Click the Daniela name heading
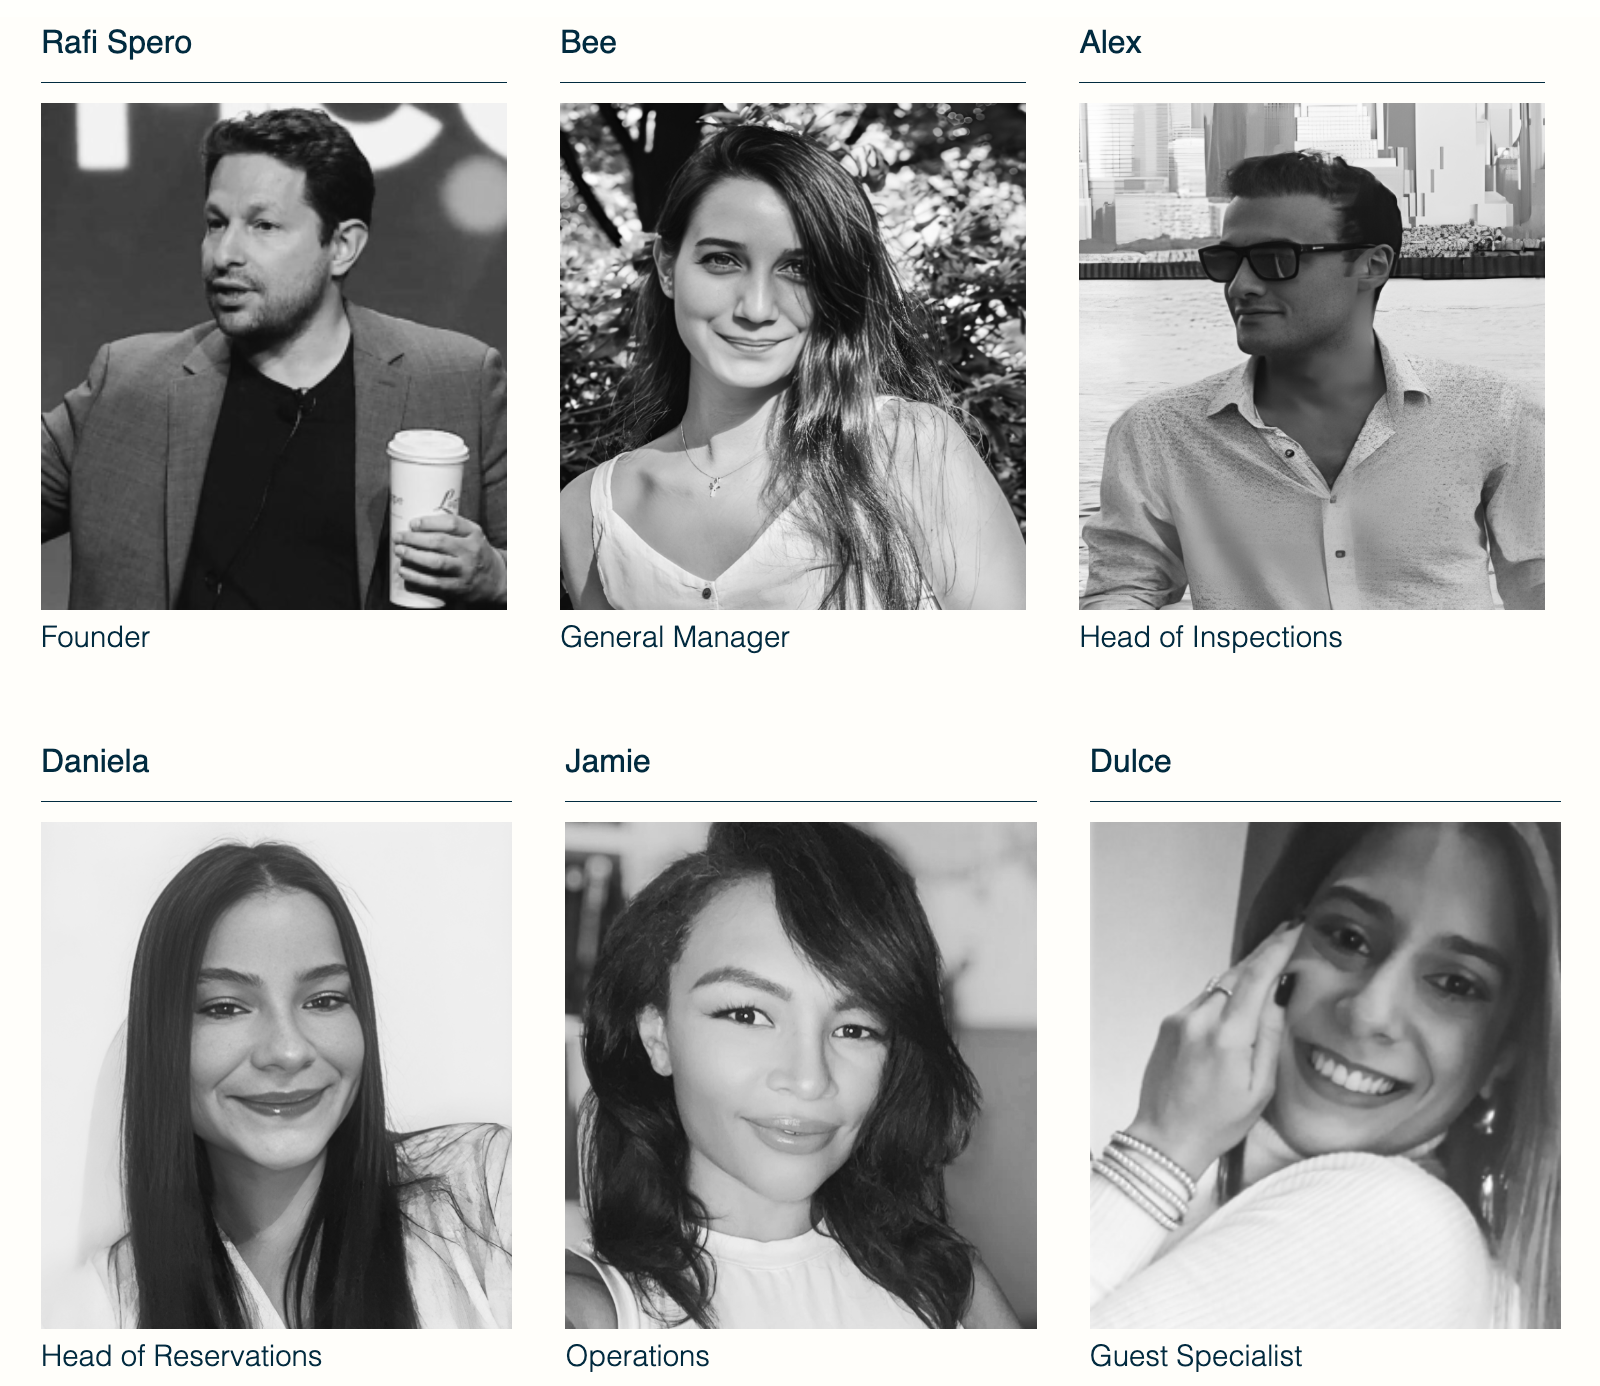The width and height of the screenshot is (1600, 1386). [95, 762]
